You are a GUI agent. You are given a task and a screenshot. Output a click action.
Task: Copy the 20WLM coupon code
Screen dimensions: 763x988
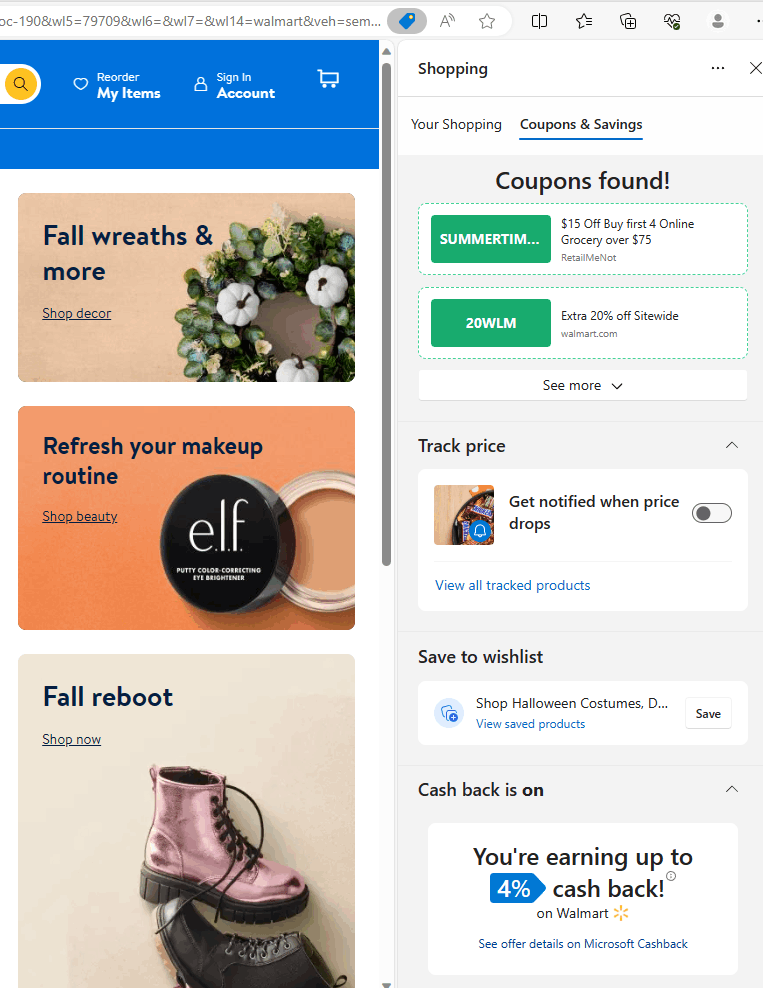[x=491, y=323]
